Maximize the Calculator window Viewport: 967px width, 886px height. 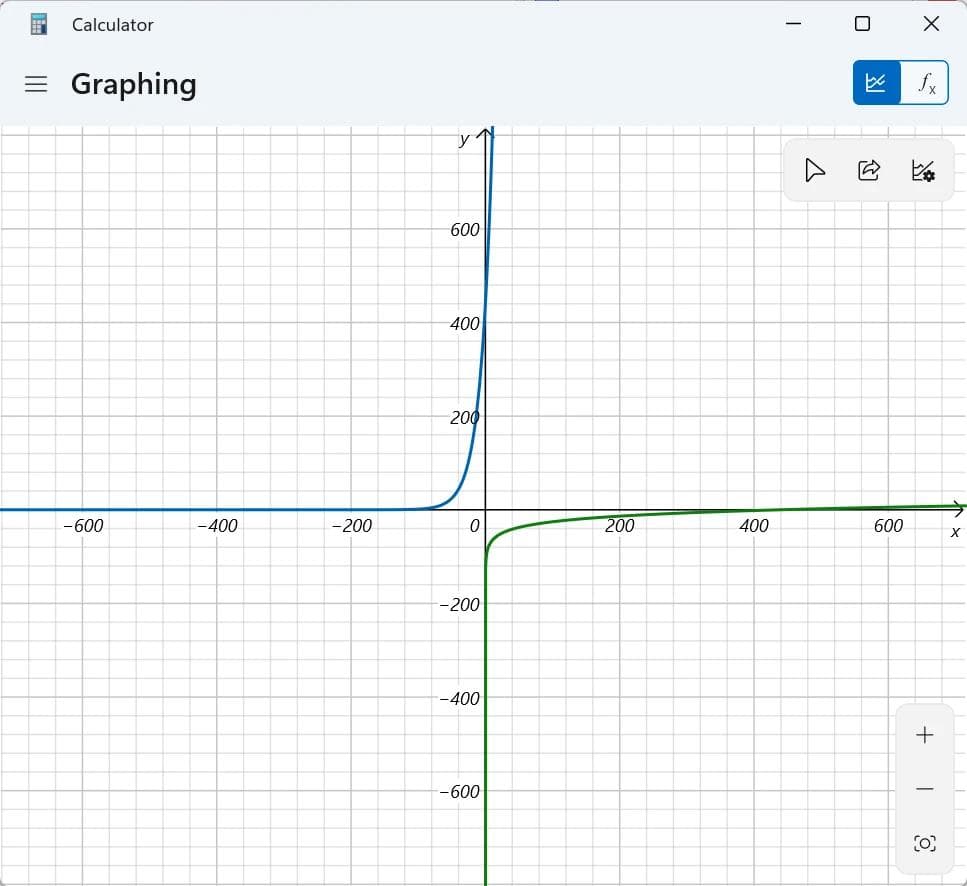pyautogui.click(x=862, y=24)
